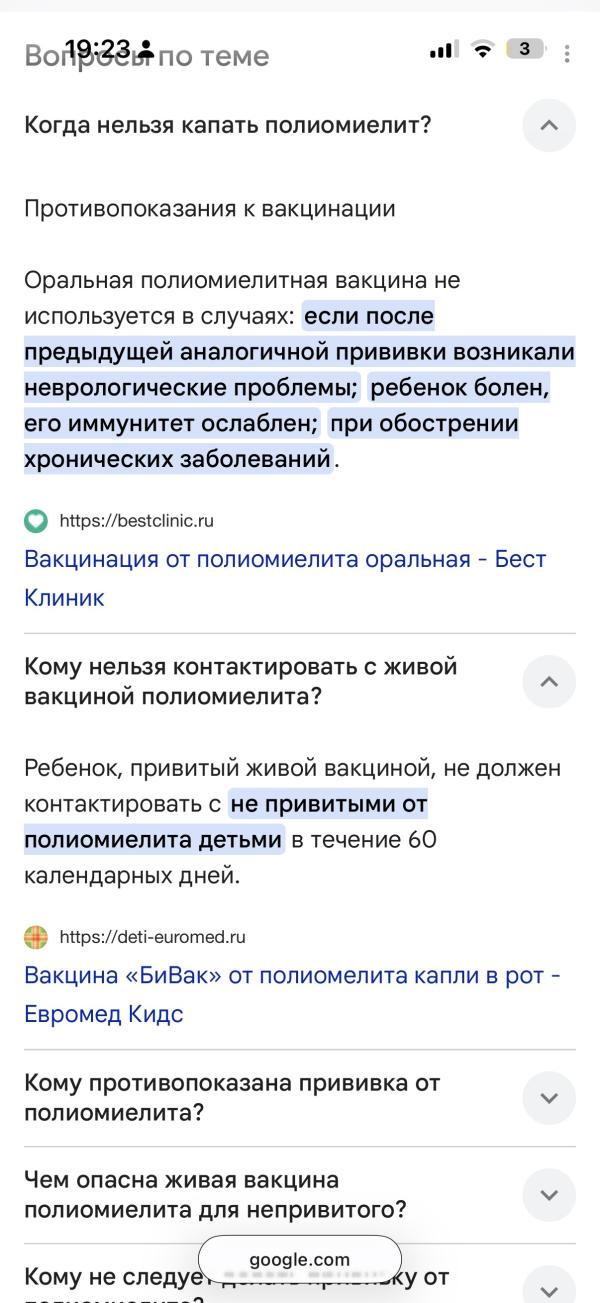600x1303 pixels.
Task: Tap the google.com address pill
Action: [x=300, y=1259]
